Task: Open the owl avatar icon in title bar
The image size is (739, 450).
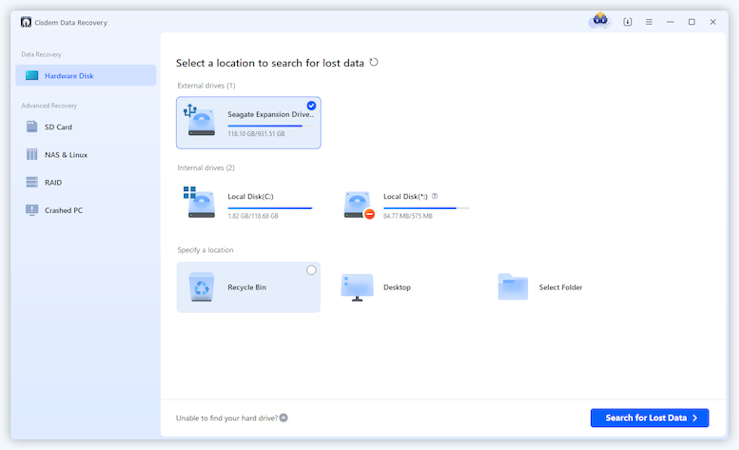Action: (600, 21)
